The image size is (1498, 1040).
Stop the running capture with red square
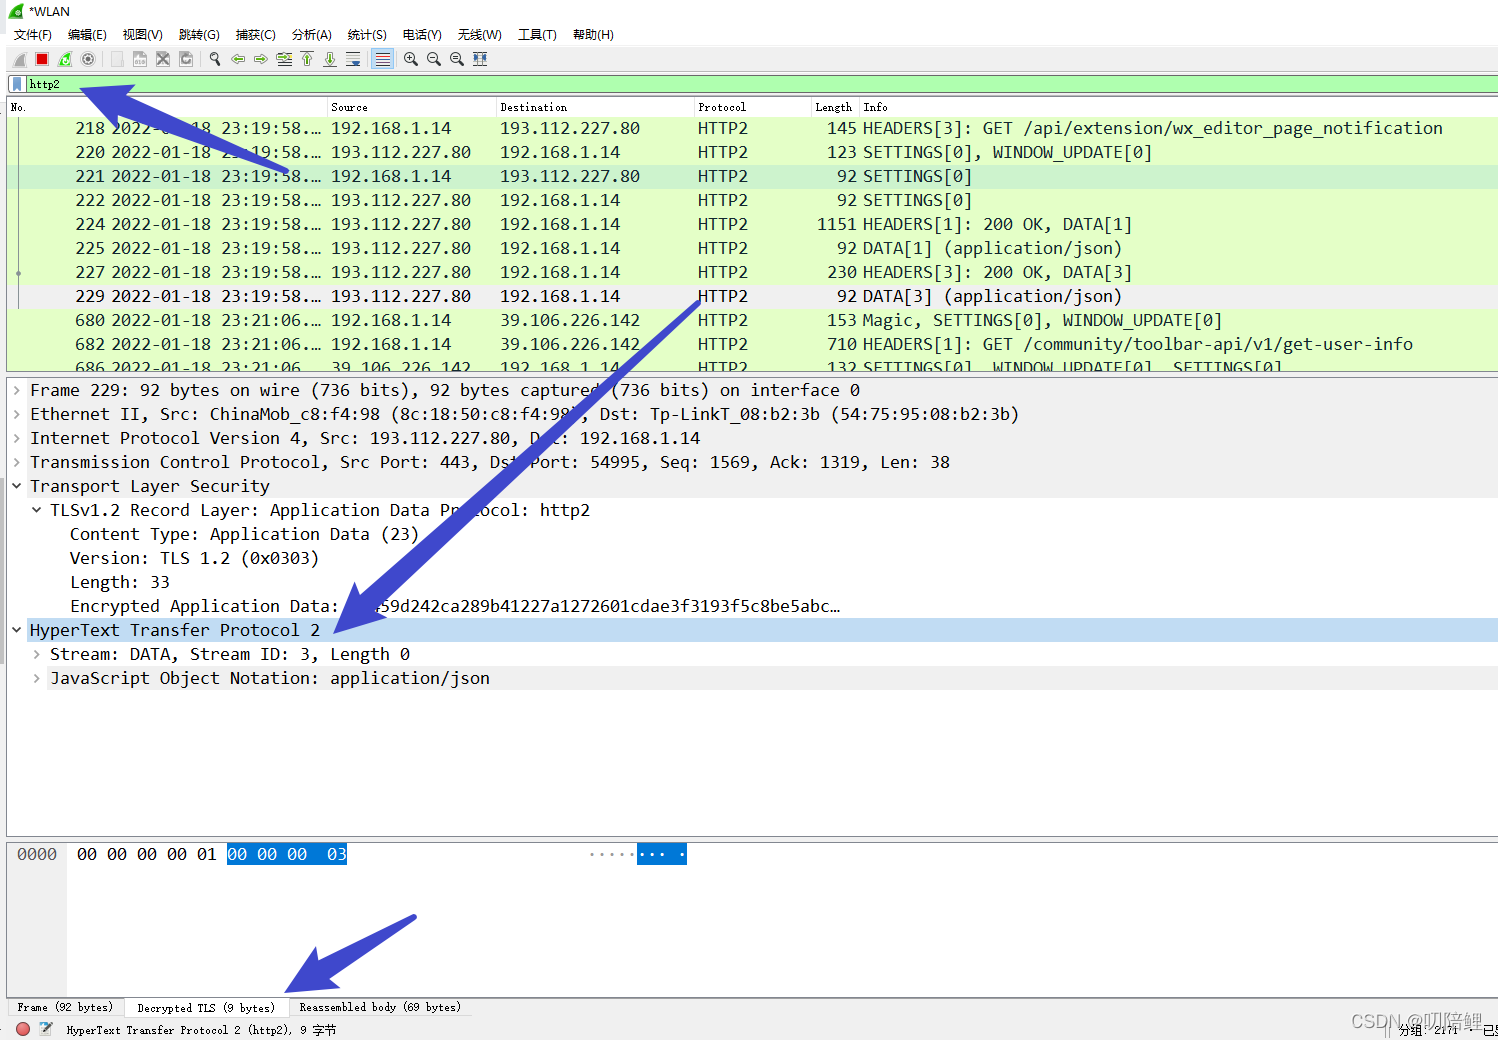coord(42,59)
